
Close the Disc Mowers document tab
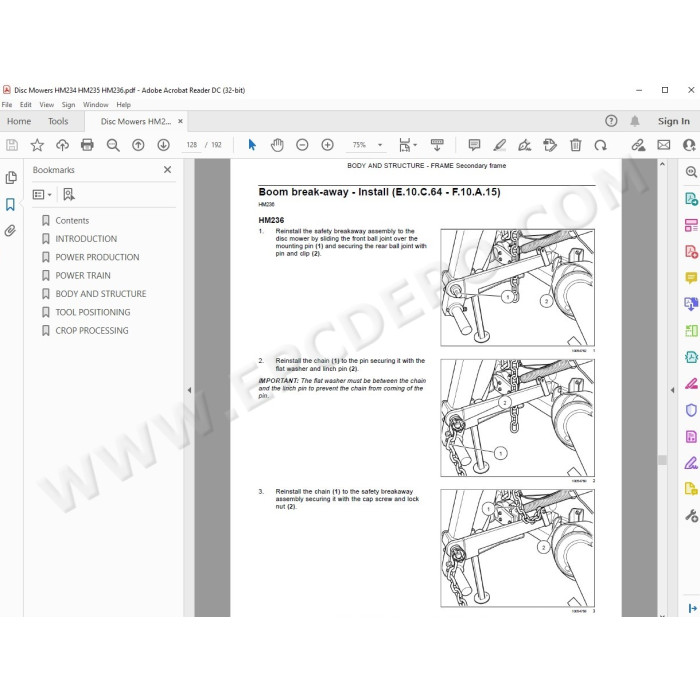pyautogui.click(x=180, y=121)
